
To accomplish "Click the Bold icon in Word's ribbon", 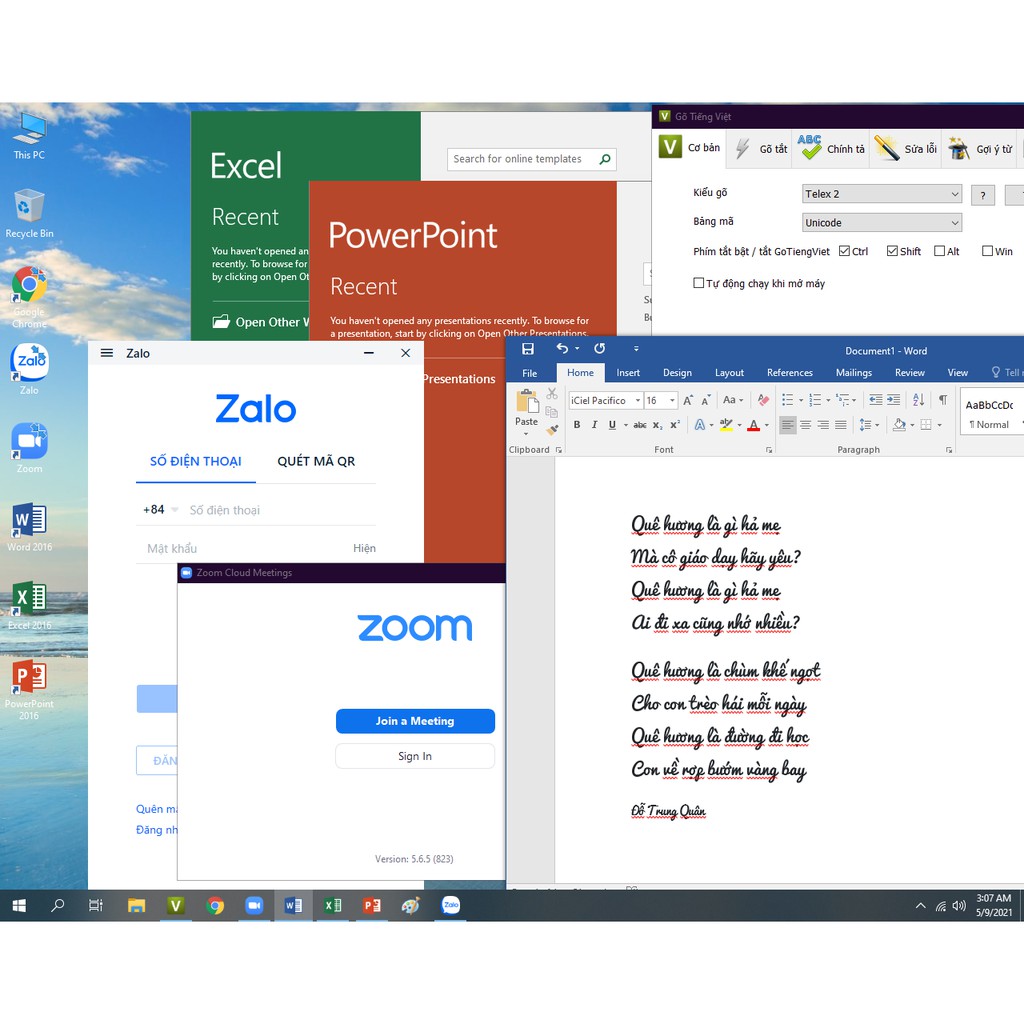I will point(577,425).
